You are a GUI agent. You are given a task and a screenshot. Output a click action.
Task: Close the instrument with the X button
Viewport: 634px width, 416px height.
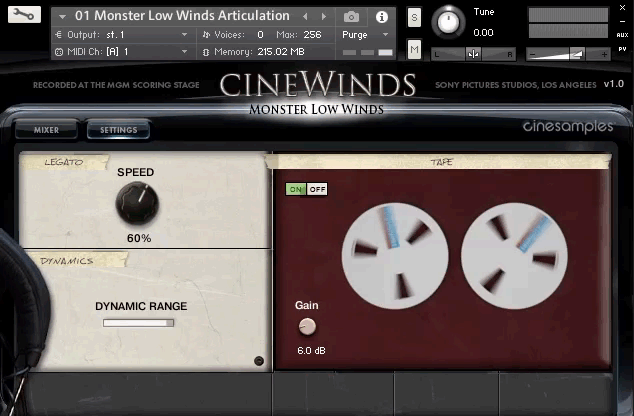pyautogui.click(x=622, y=8)
